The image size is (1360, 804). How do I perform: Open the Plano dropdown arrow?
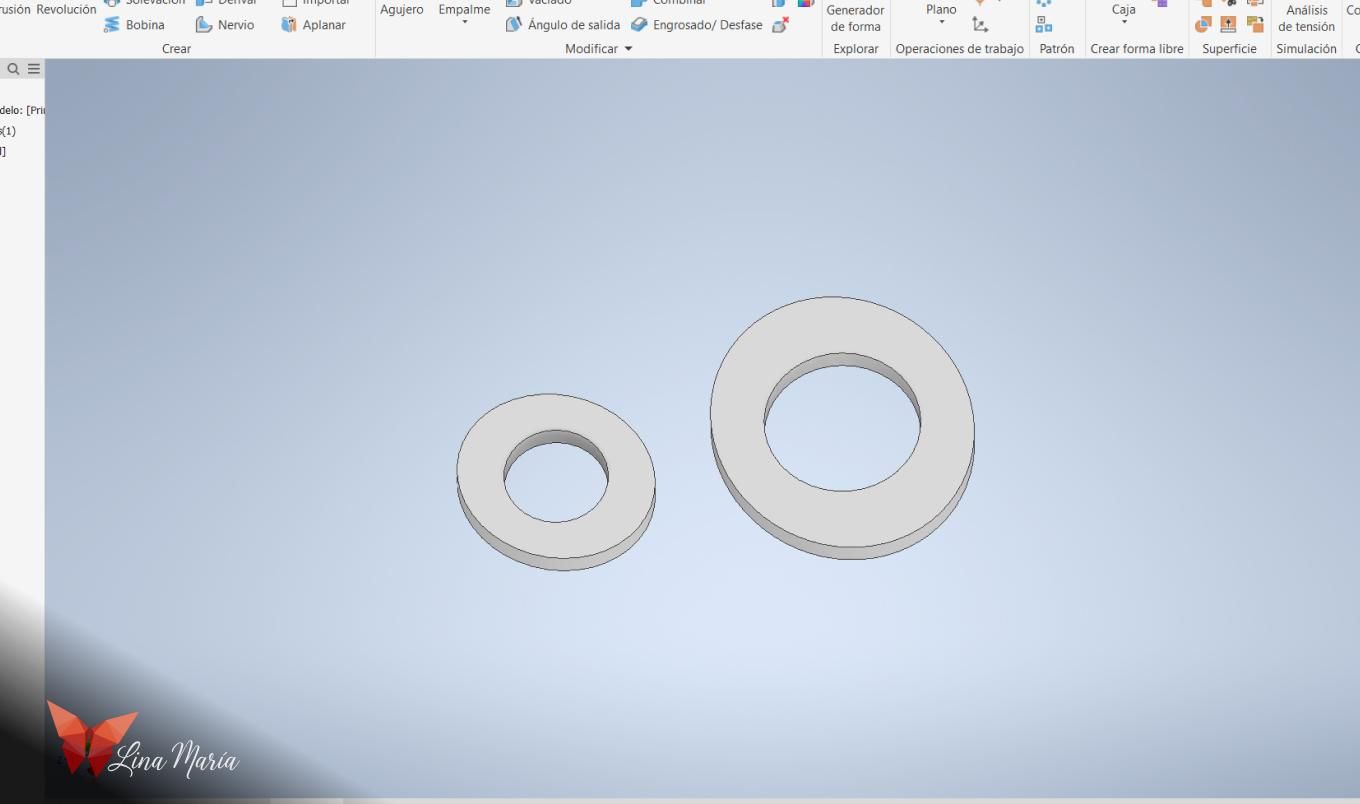click(941, 22)
